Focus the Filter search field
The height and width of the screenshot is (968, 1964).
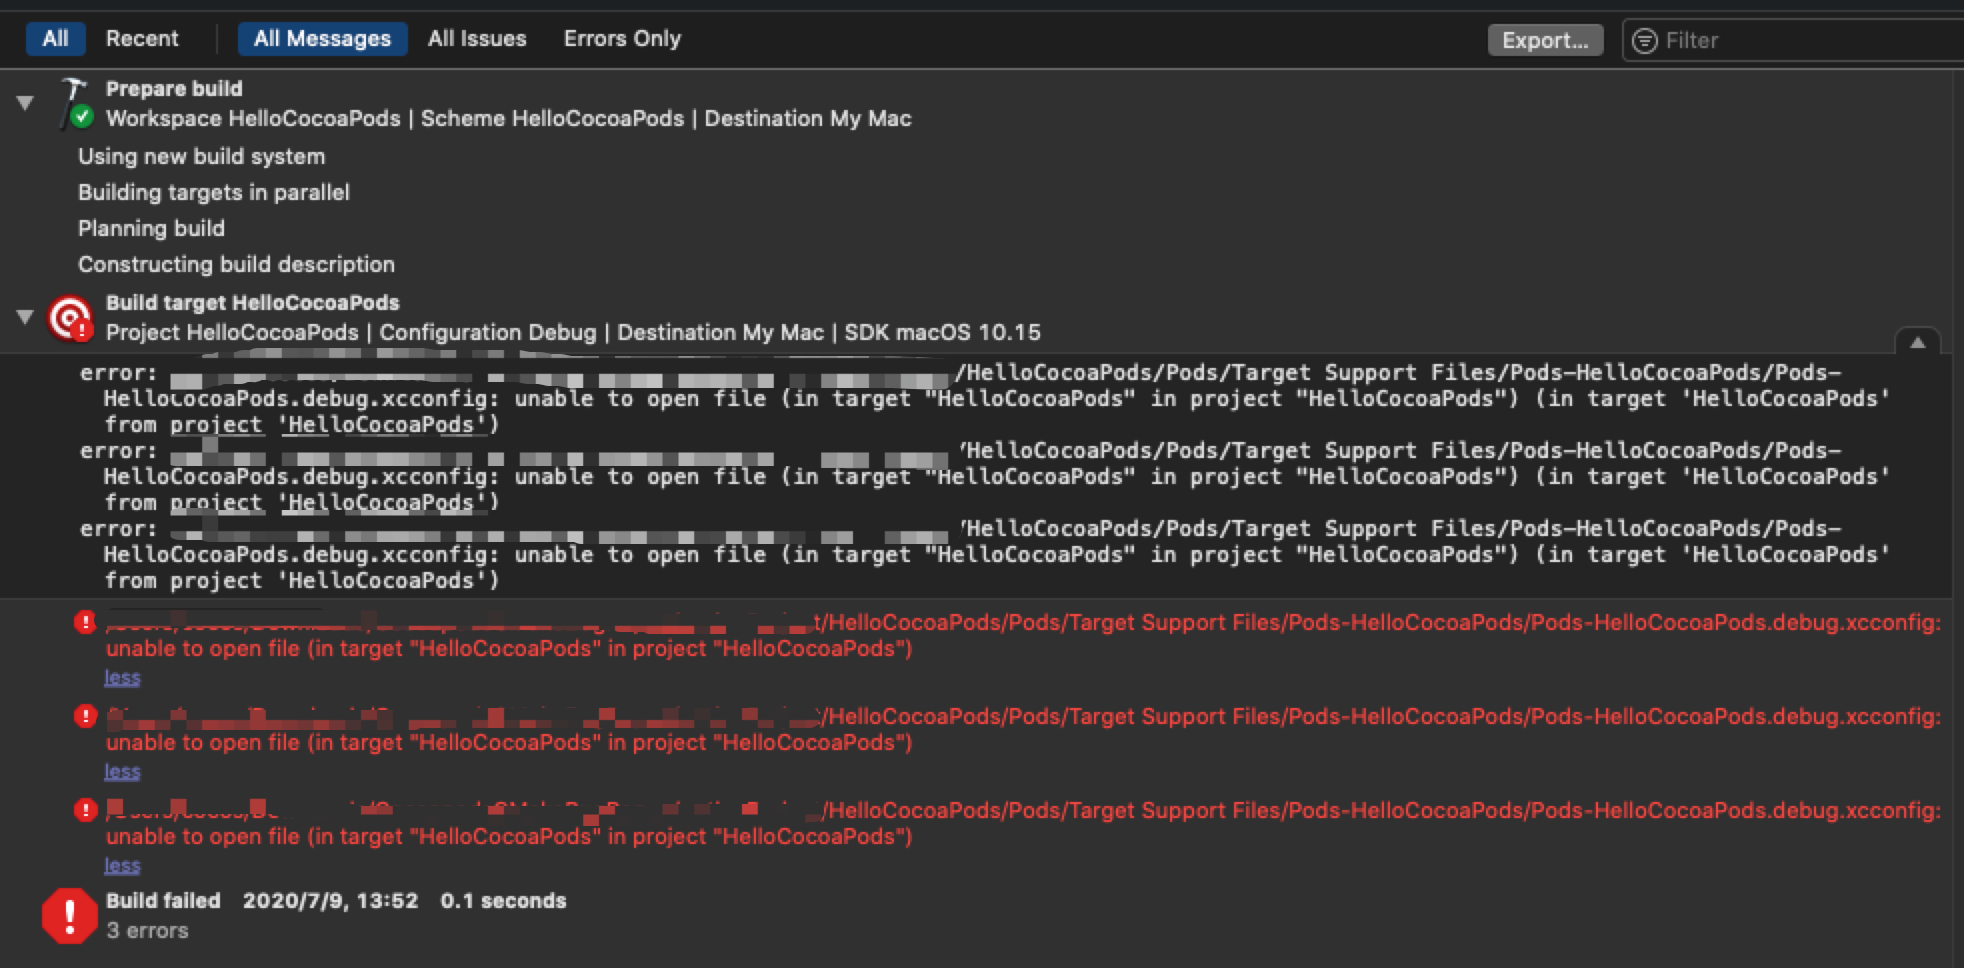(1792, 40)
